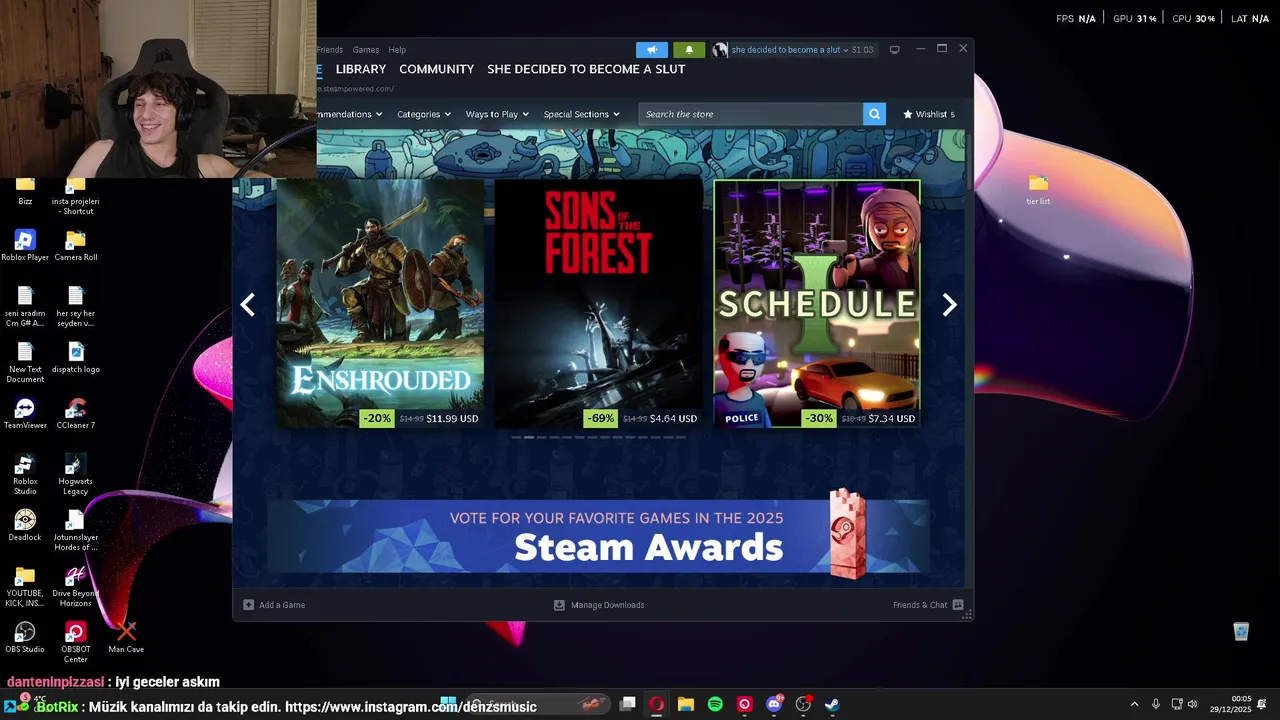Click the taskbar volume speaker icon
The width and height of the screenshot is (1280, 720).
point(1192,705)
